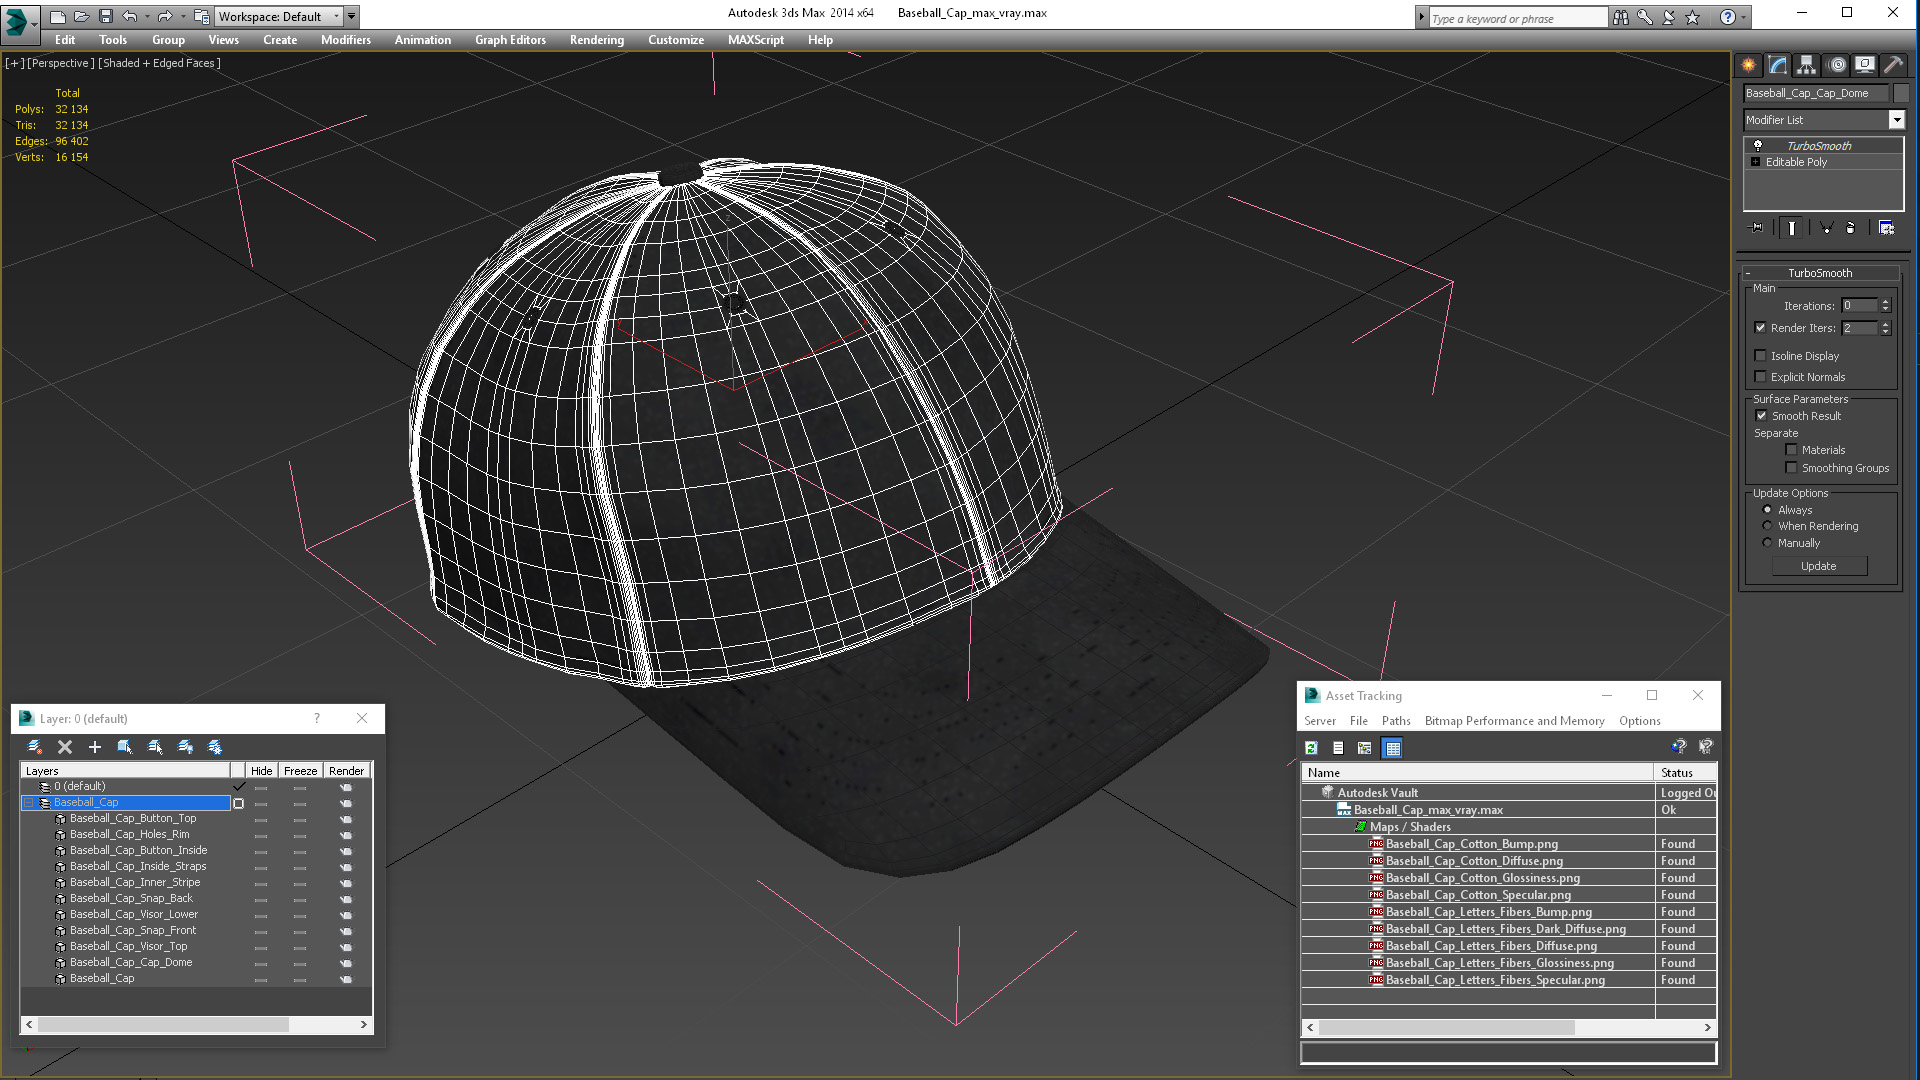Open the MAXScript menu
Image resolution: width=1920 pixels, height=1080 pixels.
[x=755, y=40]
